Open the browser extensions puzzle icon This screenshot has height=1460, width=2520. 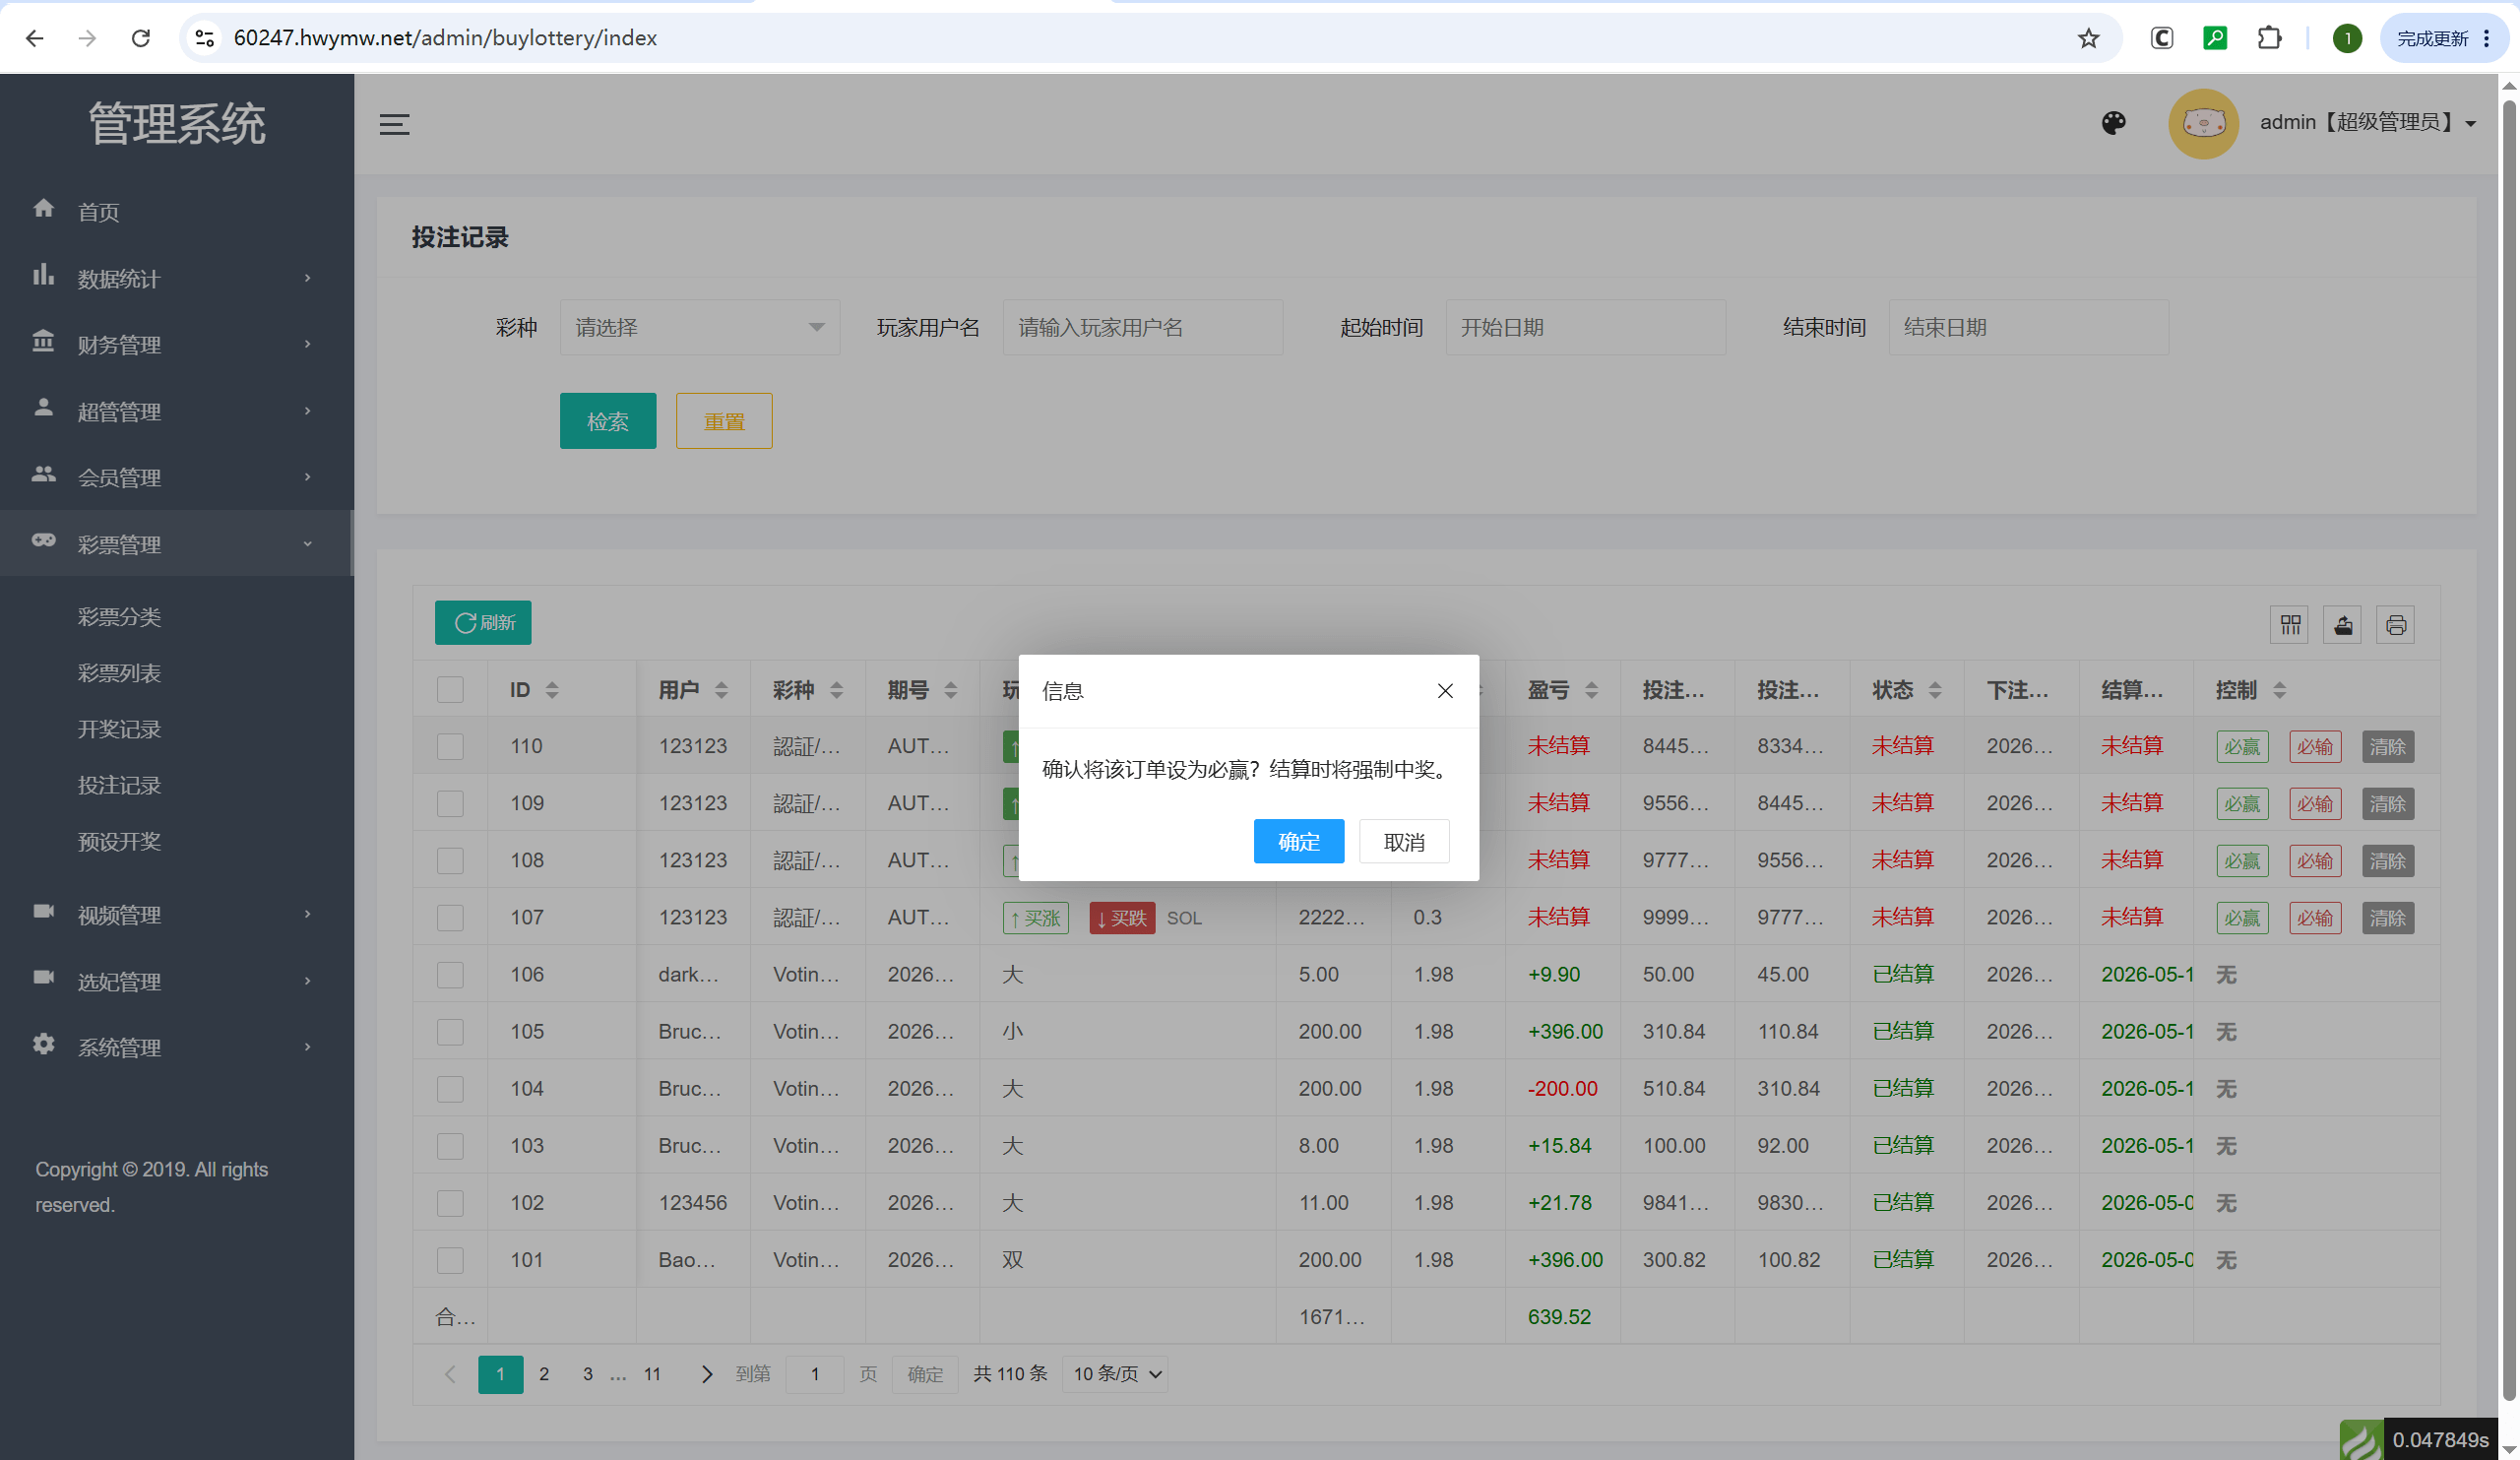(x=2269, y=38)
